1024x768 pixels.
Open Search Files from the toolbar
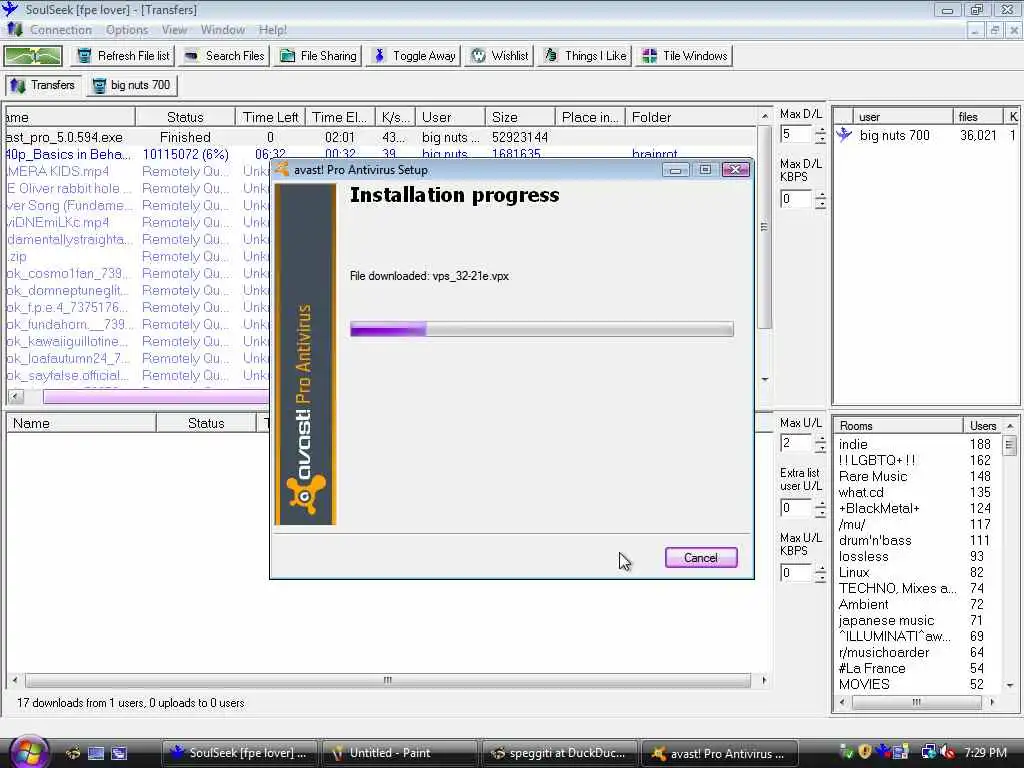click(224, 56)
